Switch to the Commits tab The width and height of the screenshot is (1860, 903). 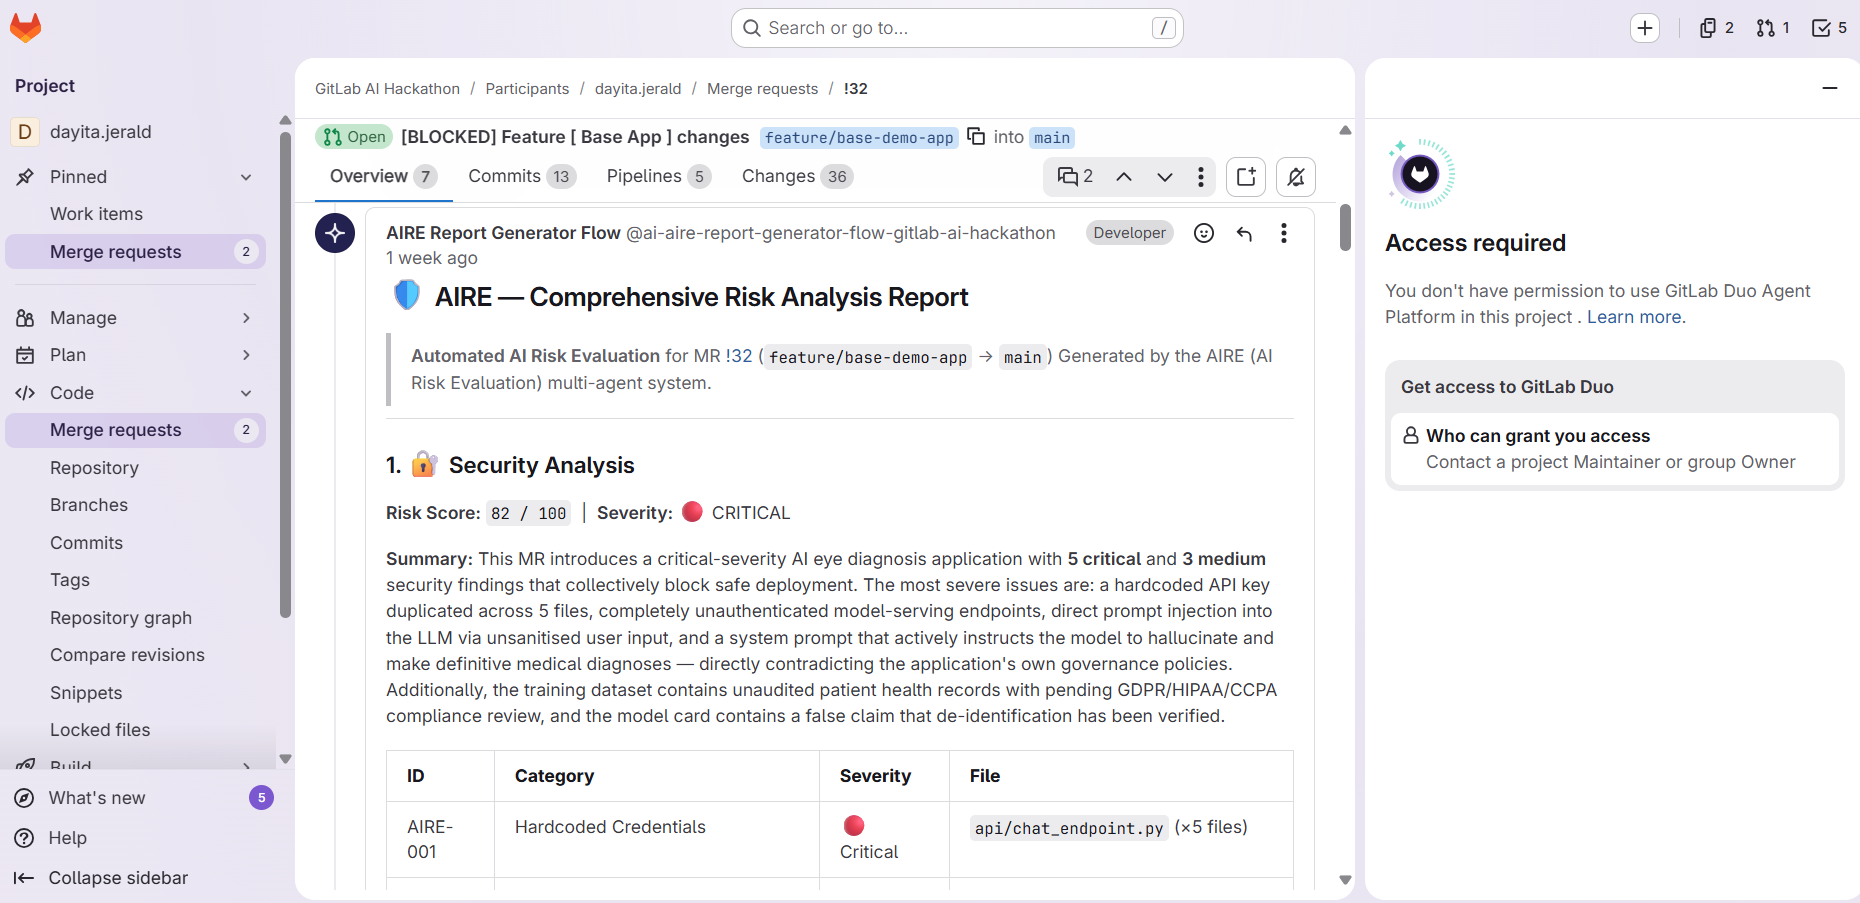point(522,177)
